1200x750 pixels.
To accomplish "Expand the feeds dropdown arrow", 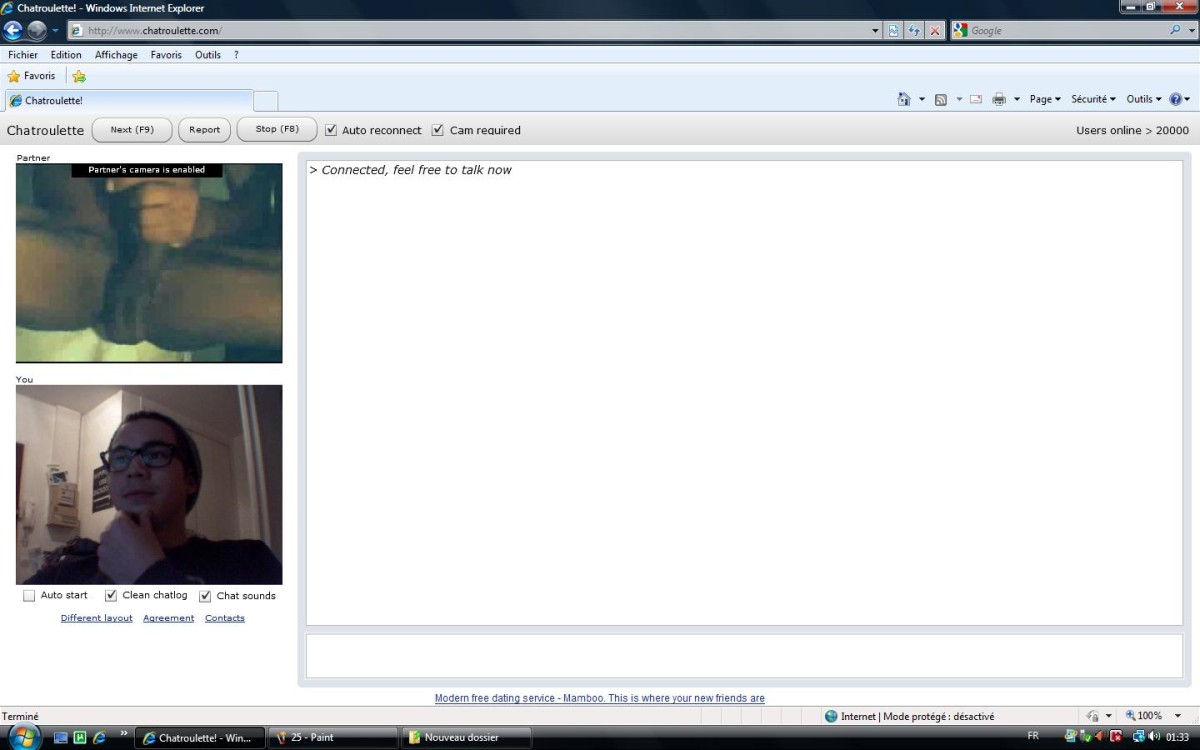I will tap(959, 99).
